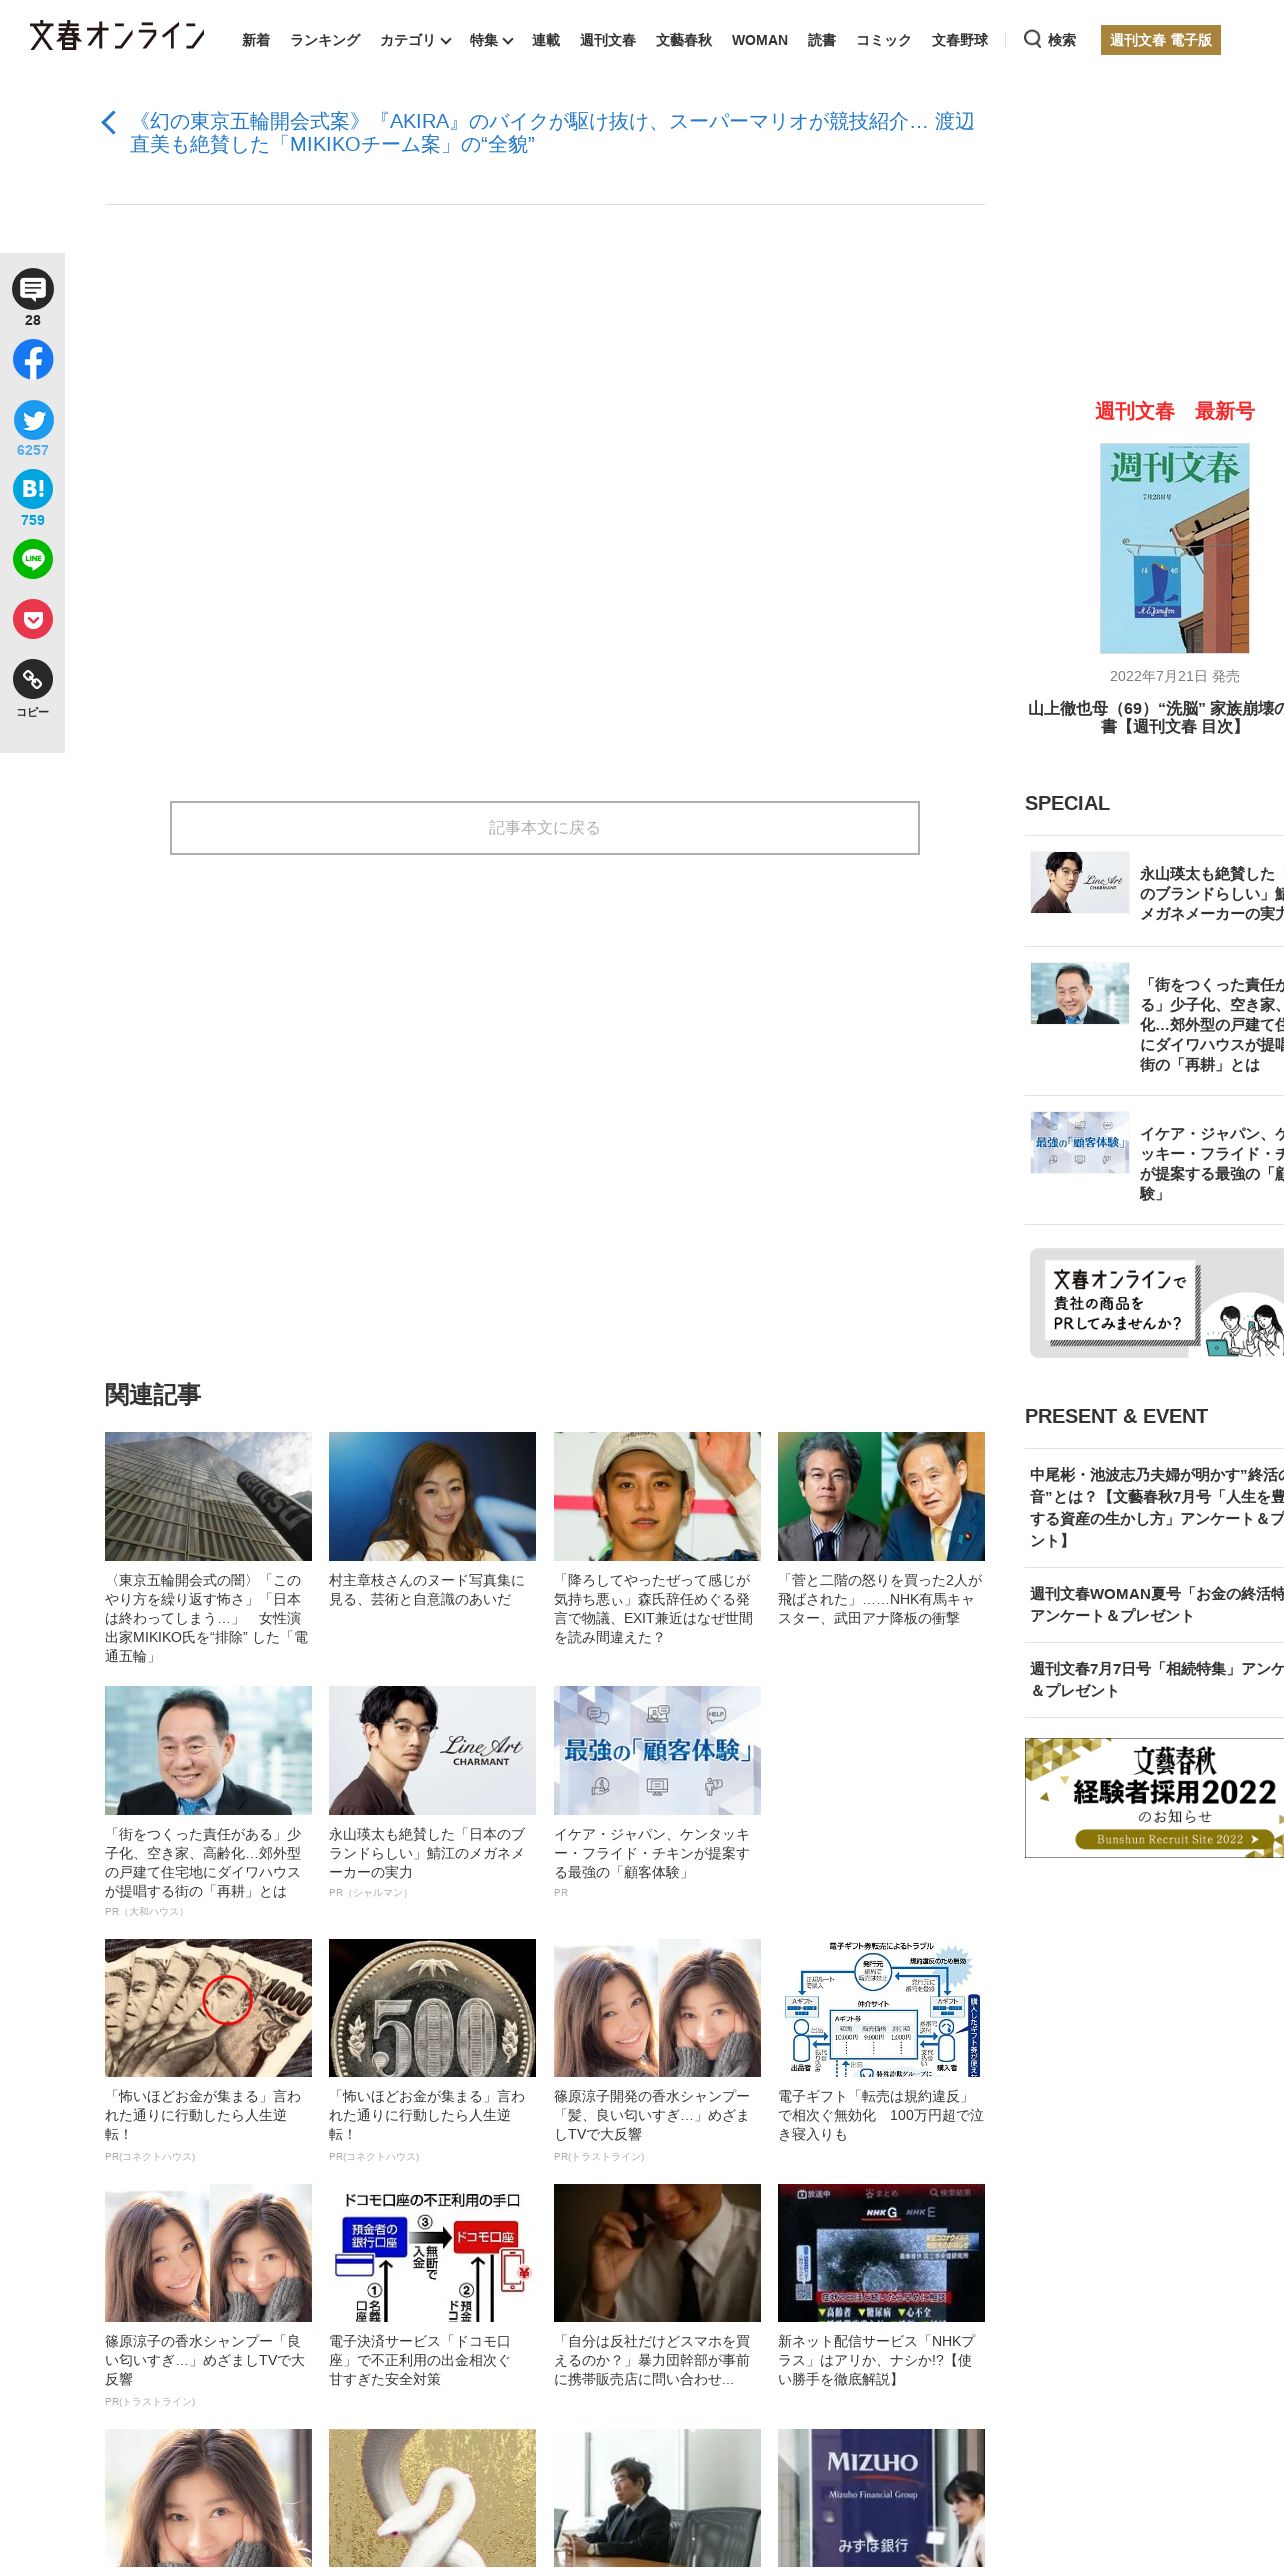Open the 文藝春秋 menu item
The height and width of the screenshot is (2568, 1284).
(x=684, y=40)
